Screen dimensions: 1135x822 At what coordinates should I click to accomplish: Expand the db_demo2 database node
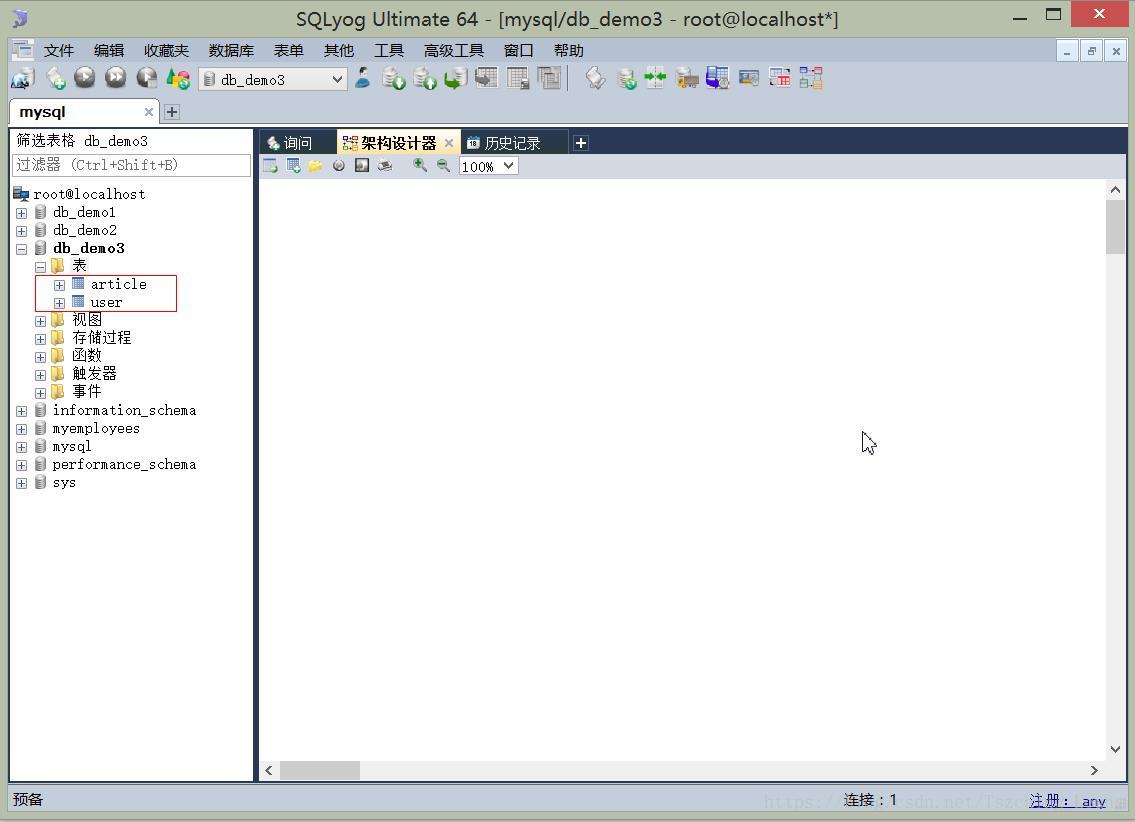(x=22, y=232)
